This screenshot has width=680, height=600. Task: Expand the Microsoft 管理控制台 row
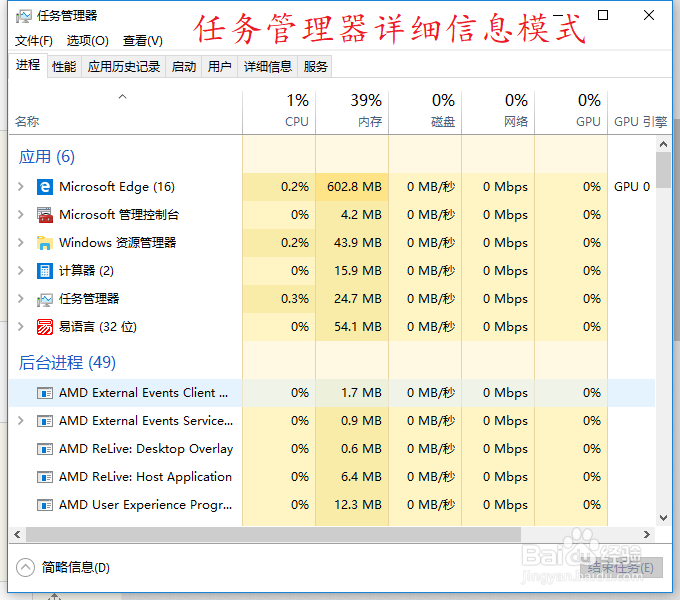point(20,215)
